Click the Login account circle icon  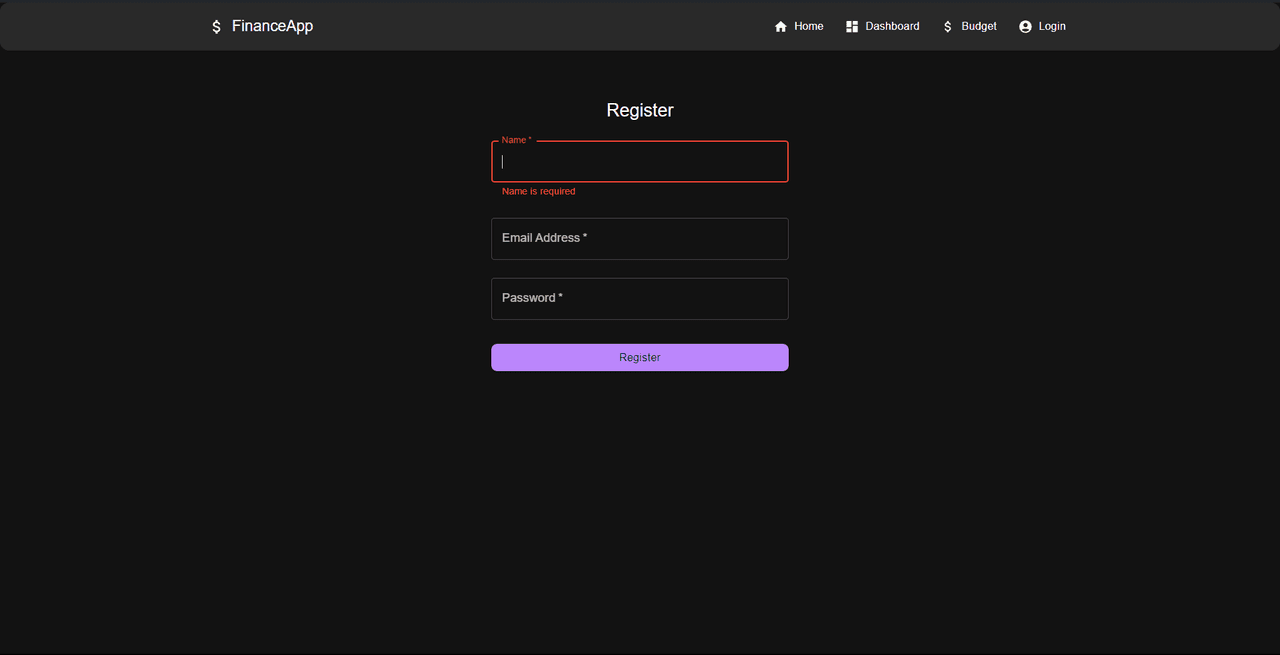click(1025, 27)
